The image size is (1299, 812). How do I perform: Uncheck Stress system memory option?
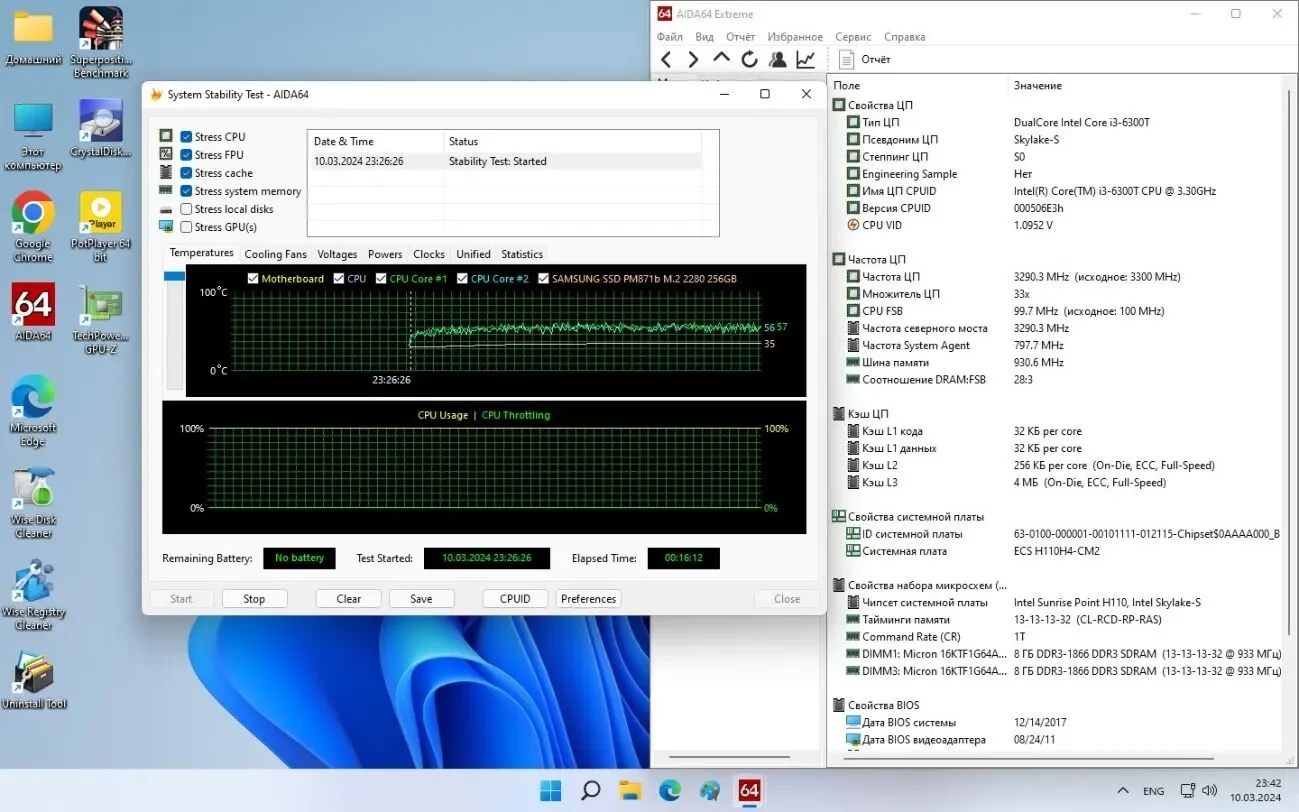coord(186,190)
